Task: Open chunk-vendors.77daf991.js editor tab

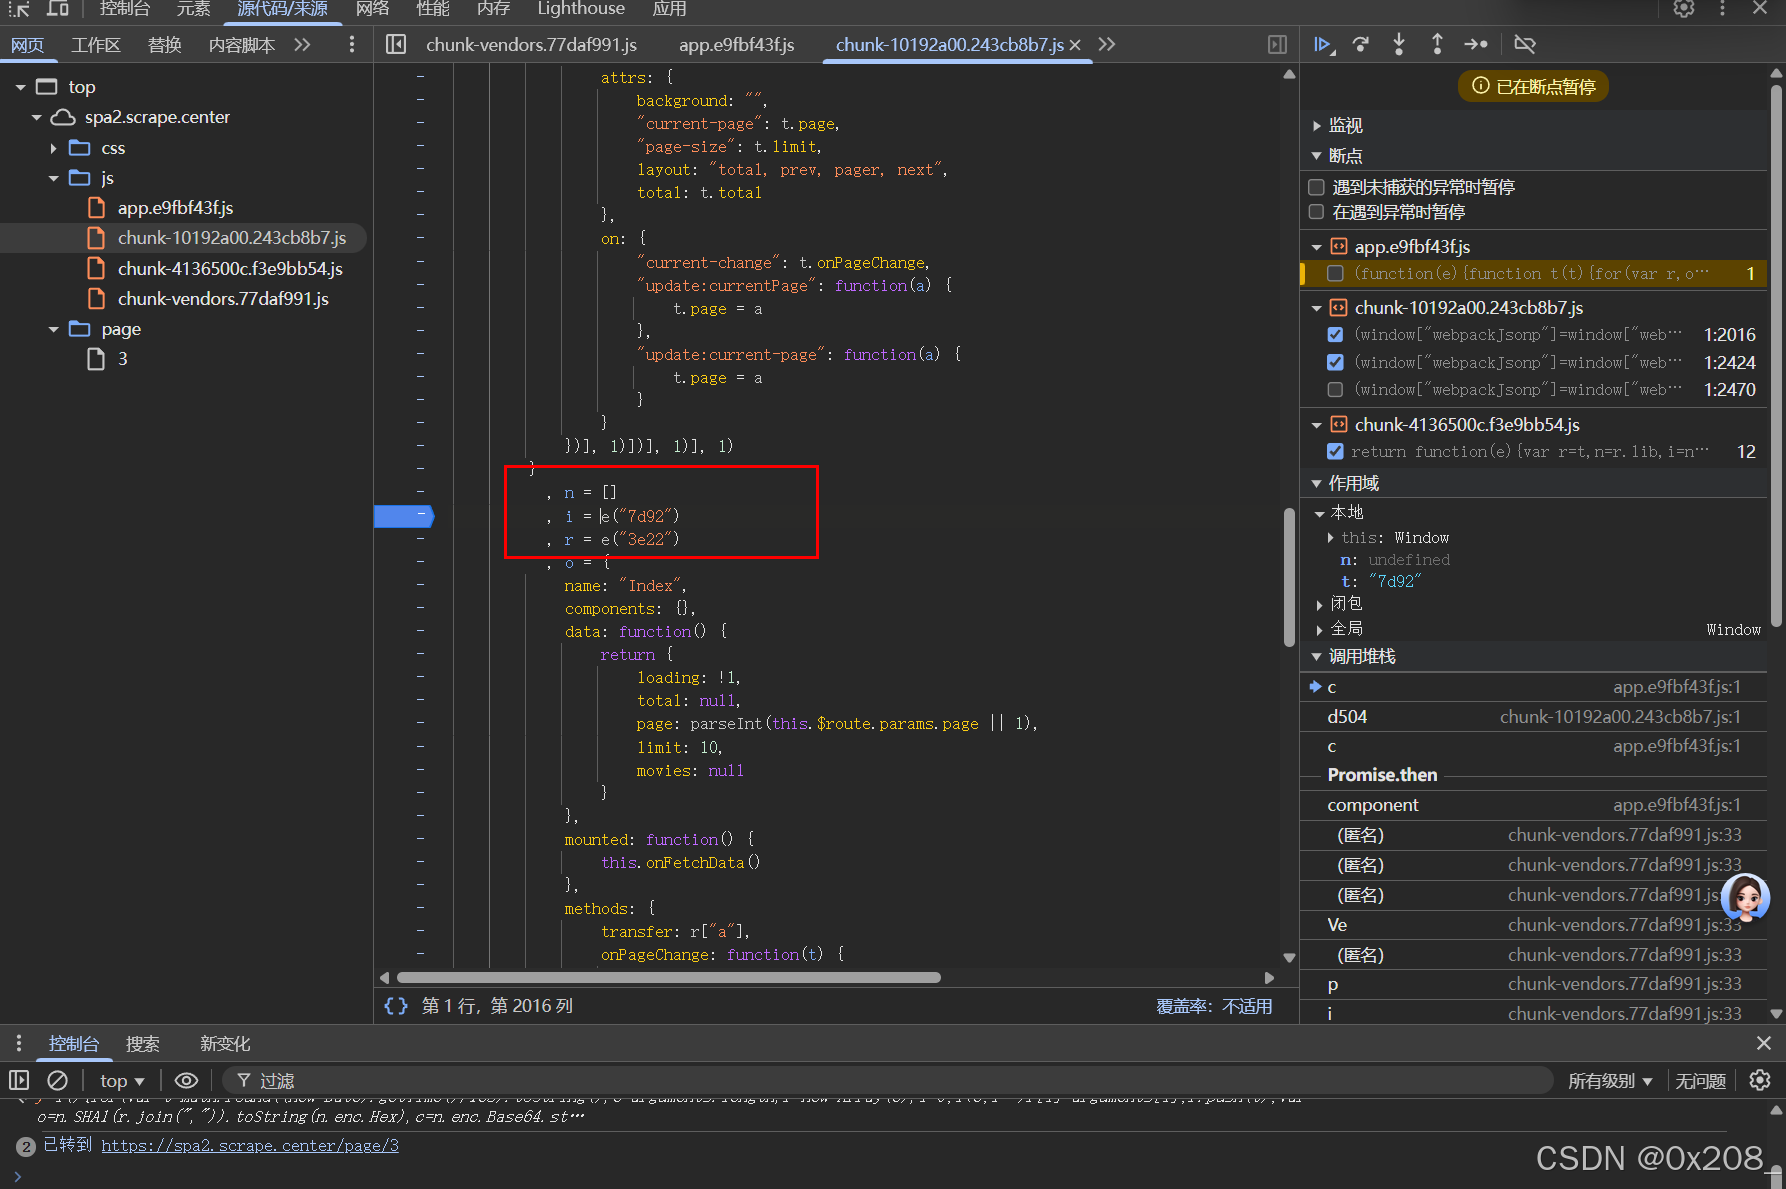Action: [531, 45]
